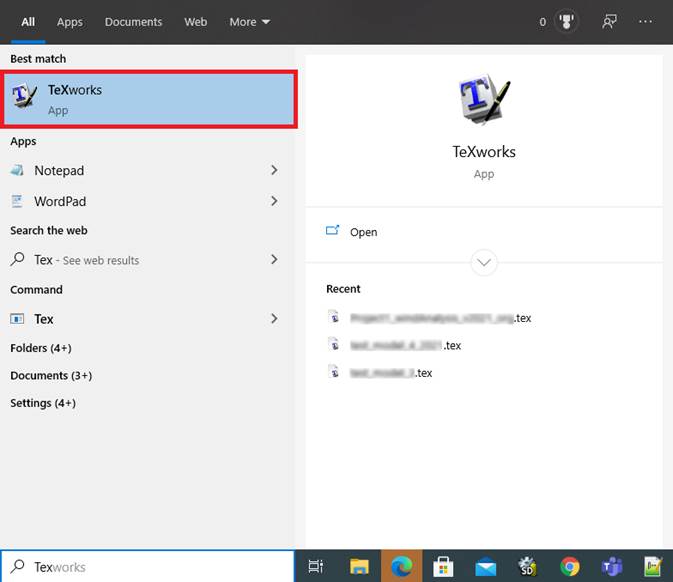Screen dimensions: 673x582
Task: Open Microsoft Teams from taskbar
Action: 612,567
